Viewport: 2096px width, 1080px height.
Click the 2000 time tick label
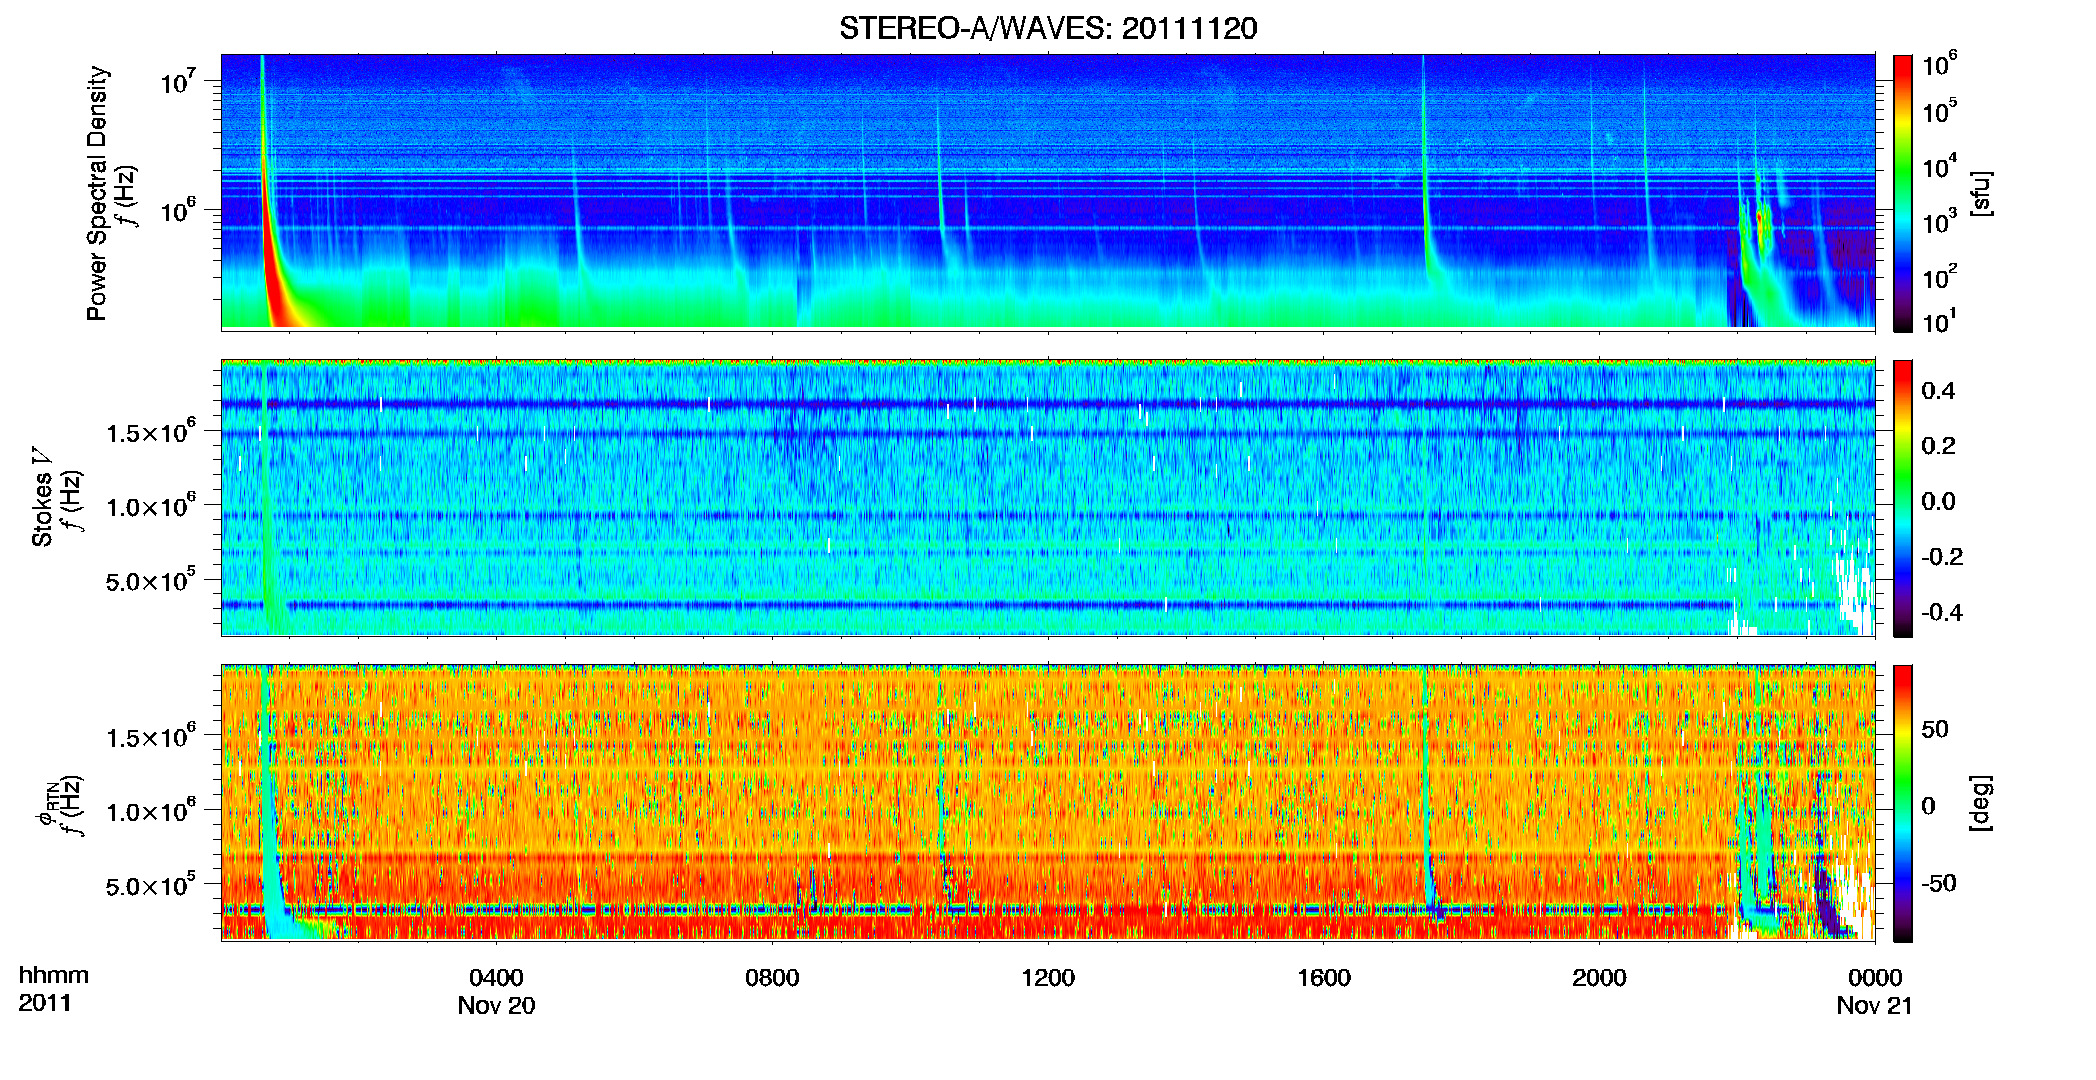pos(1599,978)
